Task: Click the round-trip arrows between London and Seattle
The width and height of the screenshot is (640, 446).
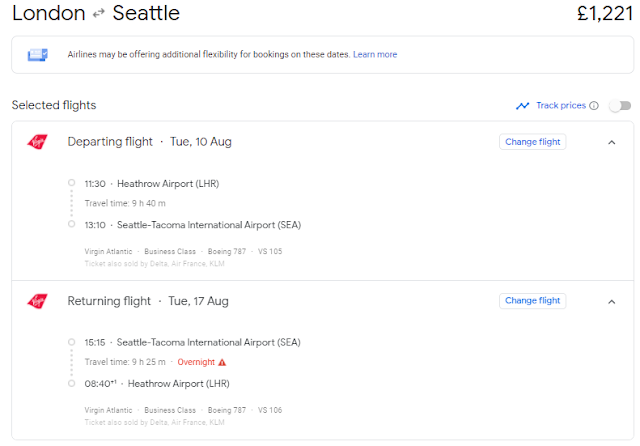Action: 98,14
